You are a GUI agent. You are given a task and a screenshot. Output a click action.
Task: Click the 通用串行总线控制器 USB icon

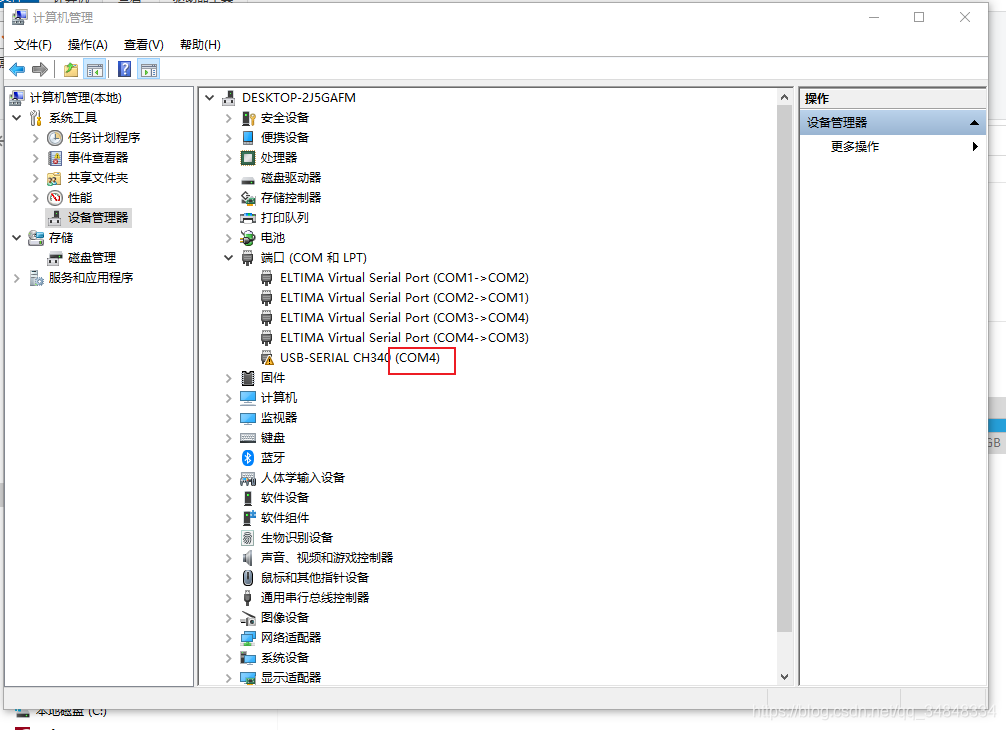tap(248, 597)
